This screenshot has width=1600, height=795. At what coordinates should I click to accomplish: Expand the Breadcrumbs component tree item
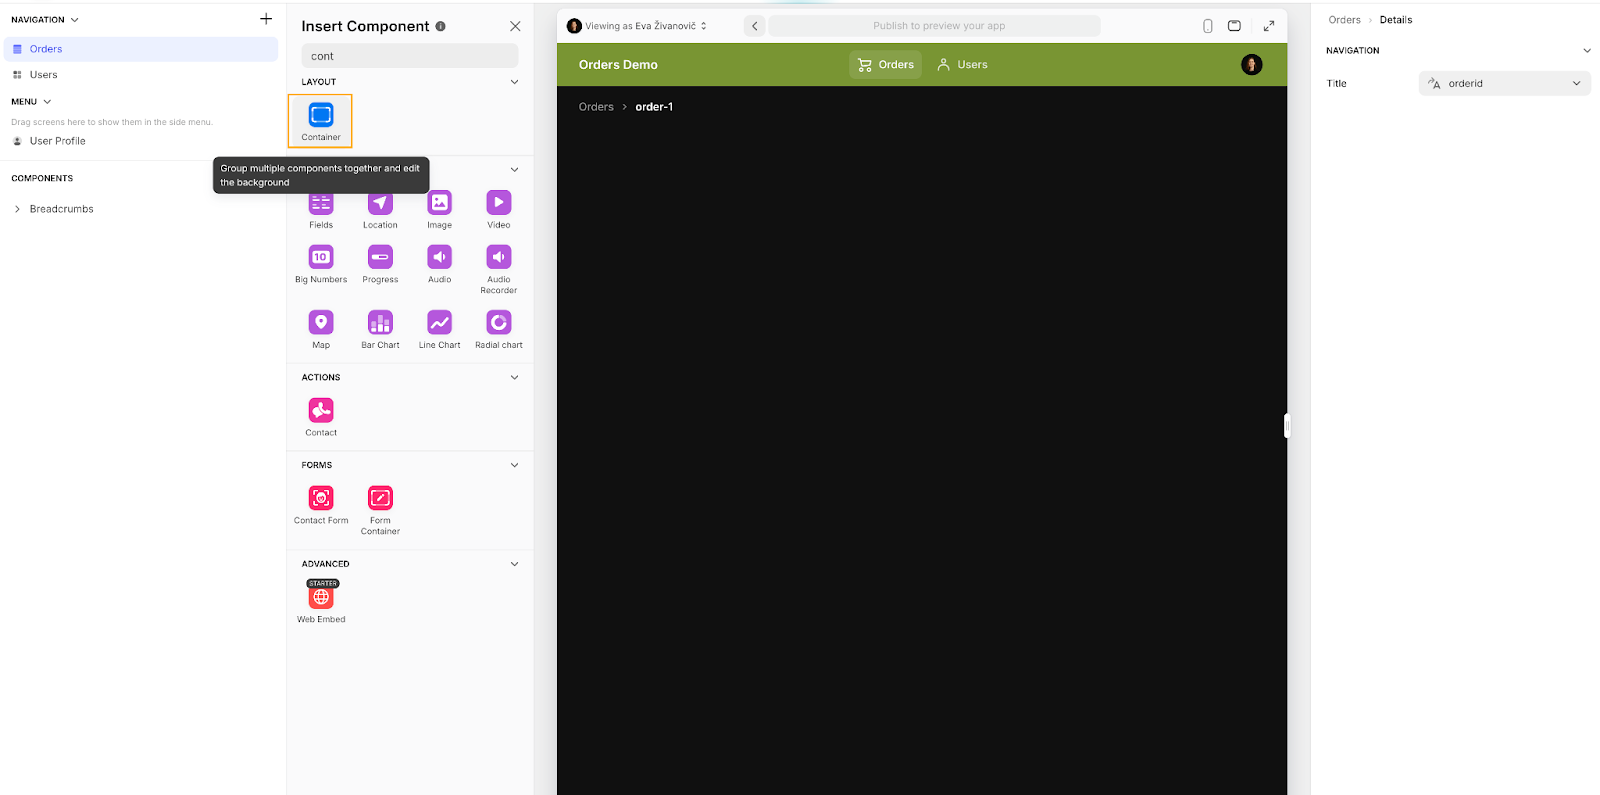pyautogui.click(x=17, y=209)
